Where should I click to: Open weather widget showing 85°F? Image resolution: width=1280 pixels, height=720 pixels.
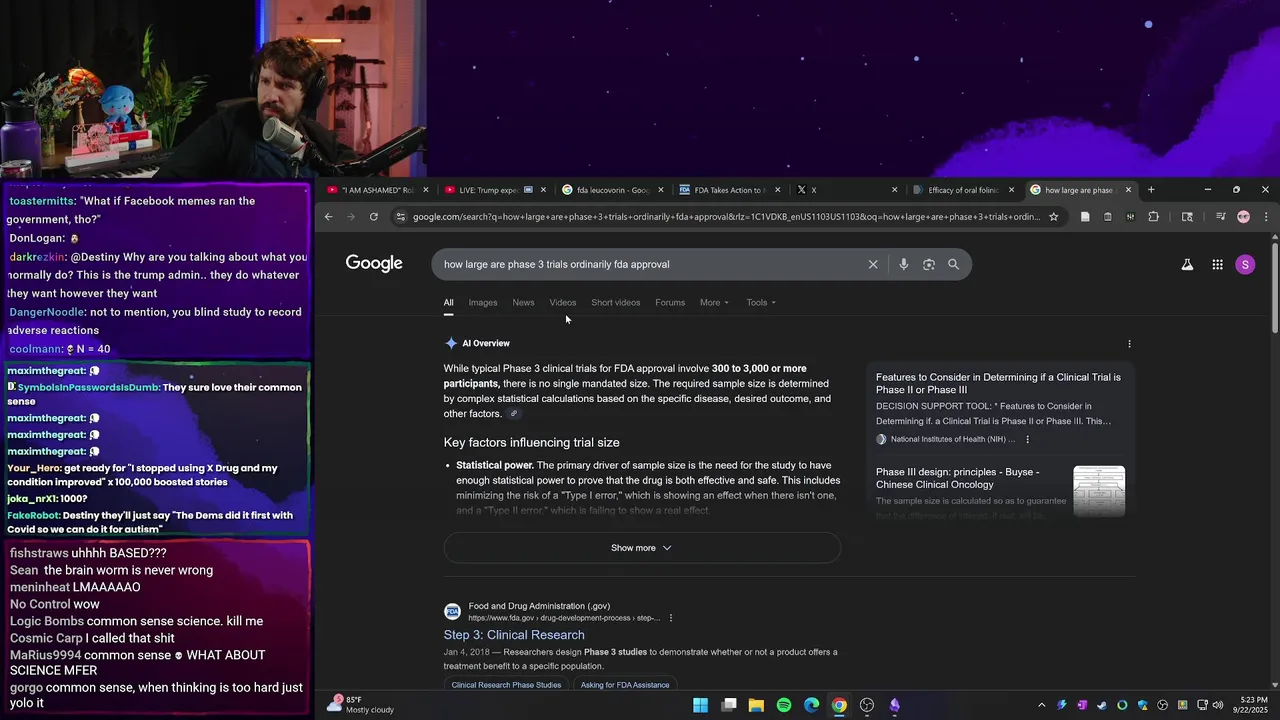pyautogui.click(x=361, y=705)
